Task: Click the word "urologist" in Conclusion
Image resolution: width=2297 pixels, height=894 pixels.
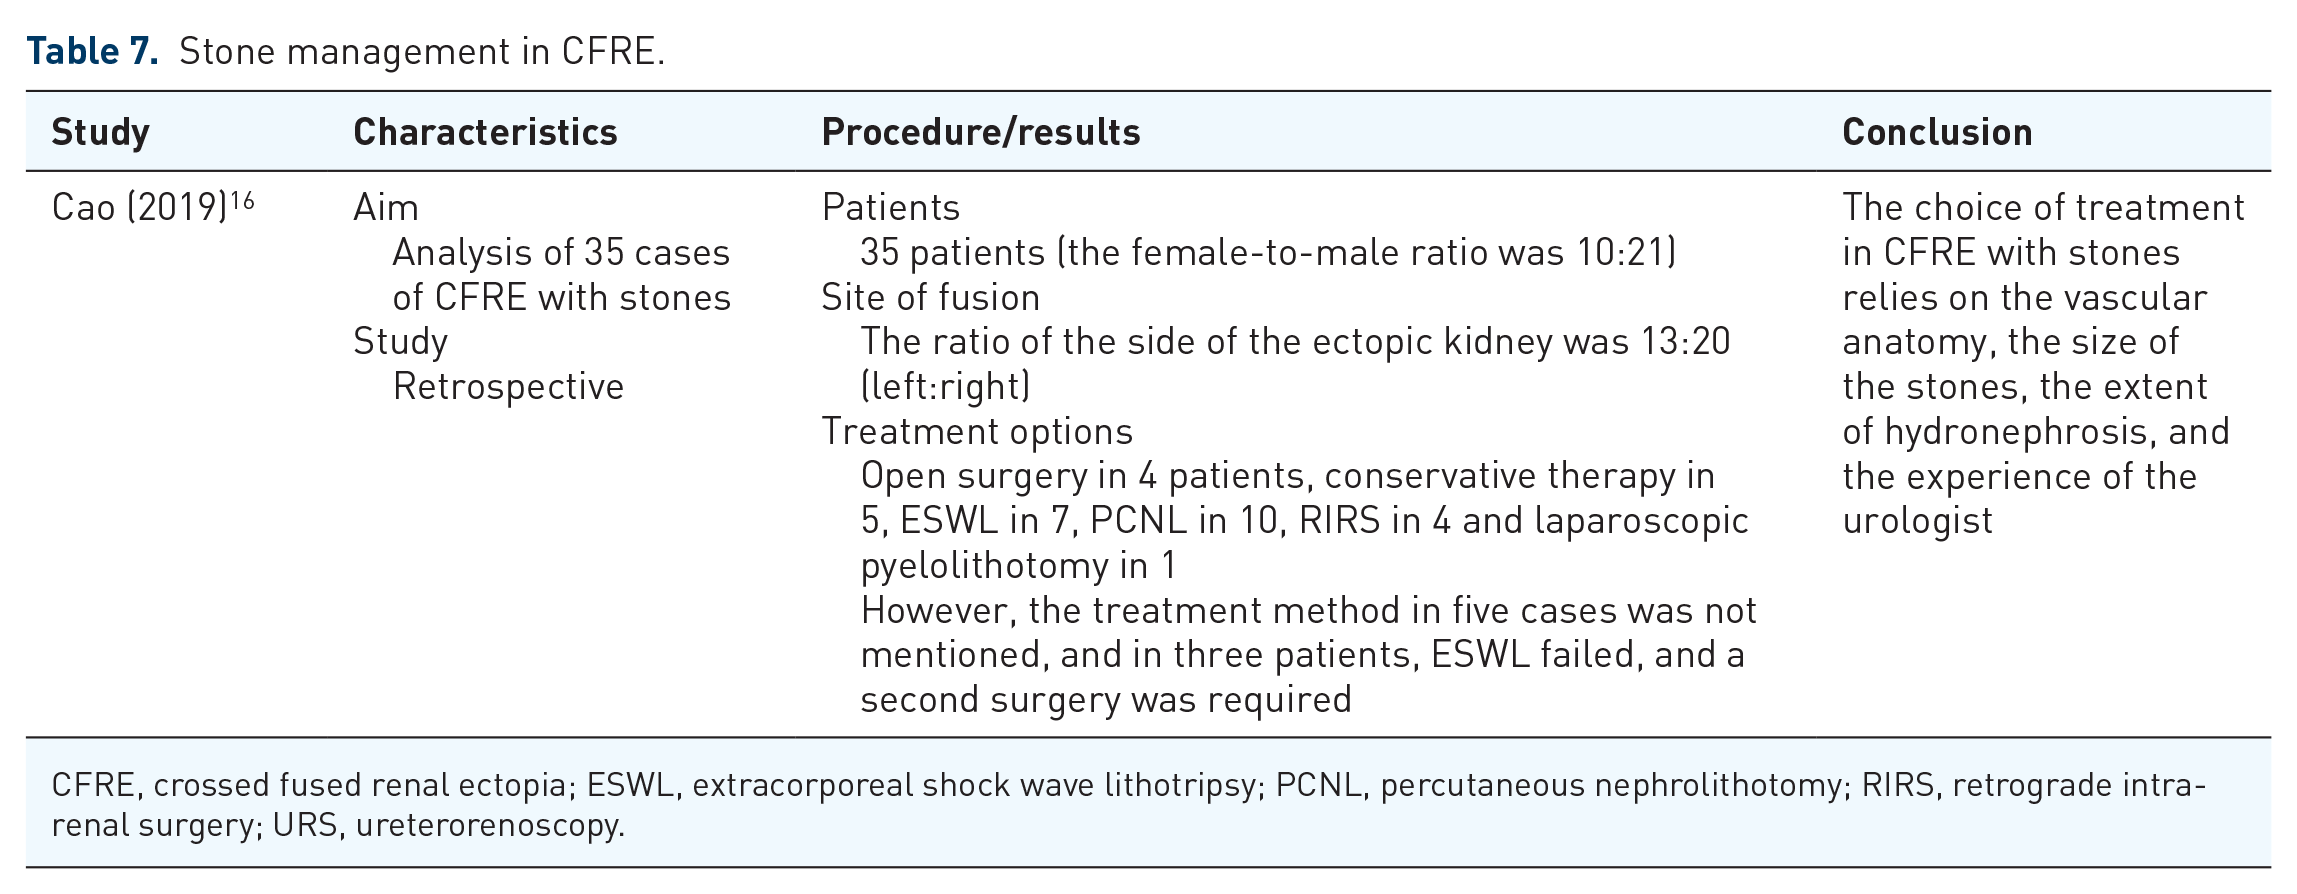Action: 1917,521
